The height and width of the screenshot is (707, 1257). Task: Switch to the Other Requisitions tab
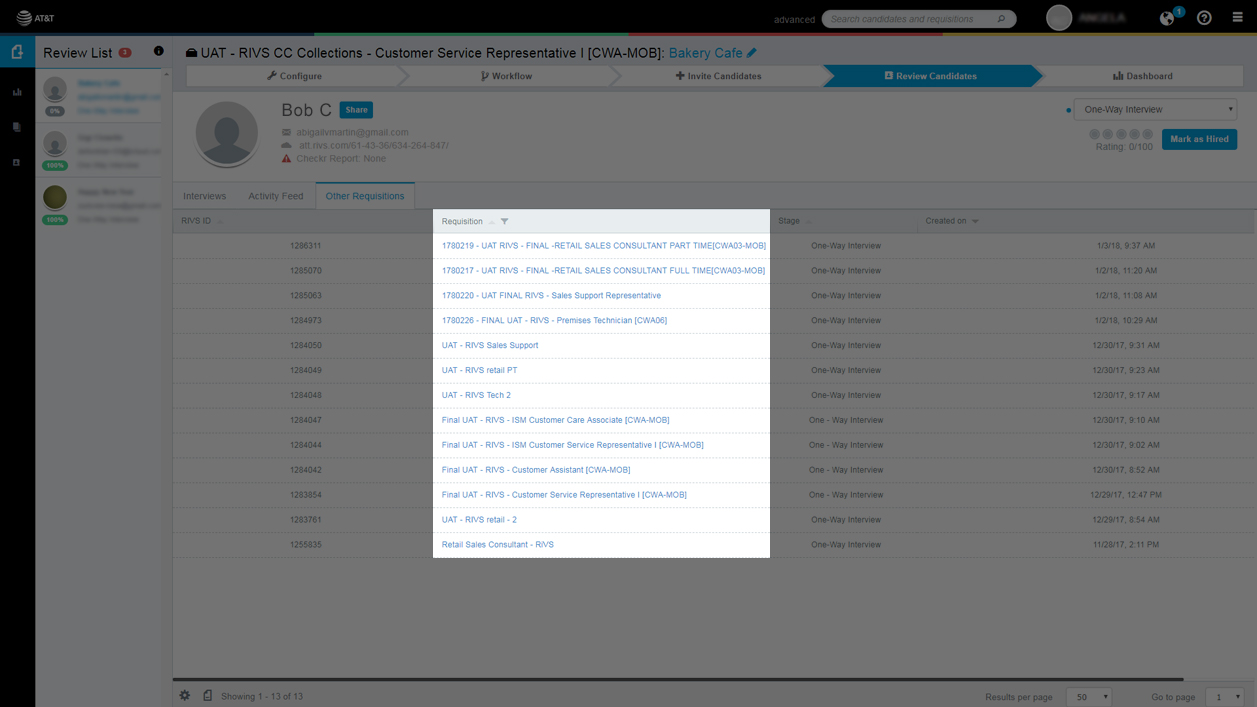365,196
